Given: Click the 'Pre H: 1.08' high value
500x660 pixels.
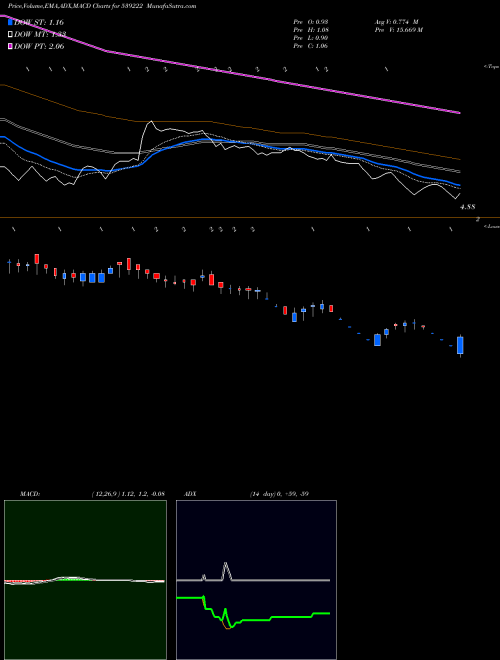Looking at the screenshot, I should coord(311,30).
